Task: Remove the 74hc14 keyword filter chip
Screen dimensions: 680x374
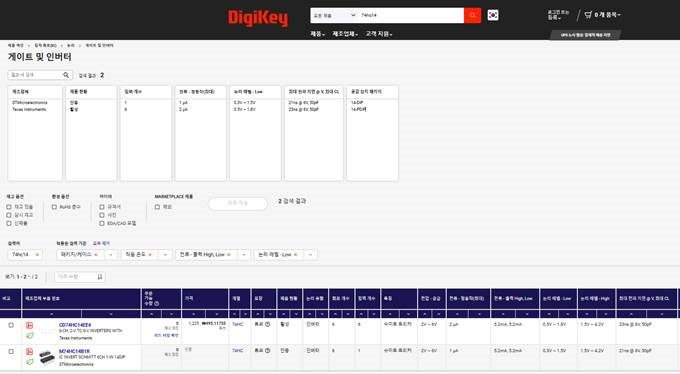Action: [x=37, y=255]
